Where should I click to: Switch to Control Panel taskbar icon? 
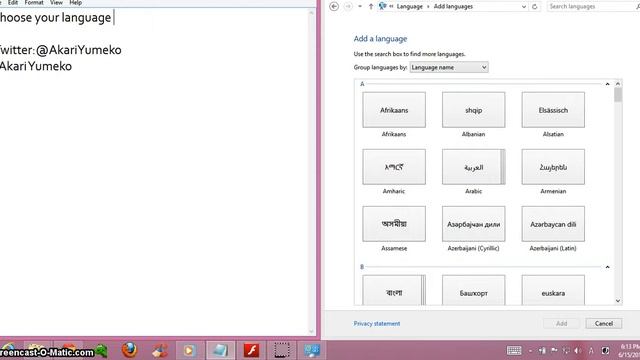point(313,350)
